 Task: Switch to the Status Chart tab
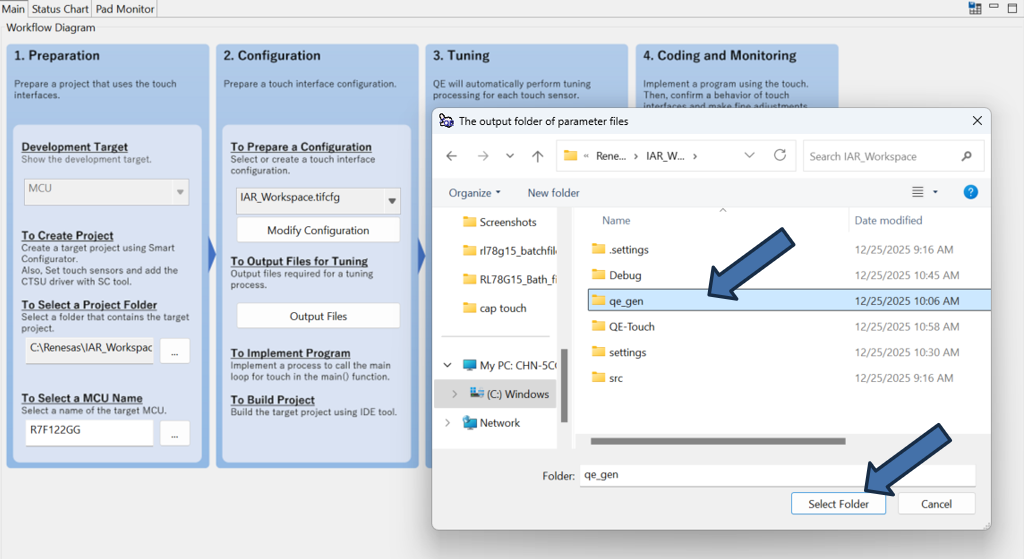tap(60, 9)
